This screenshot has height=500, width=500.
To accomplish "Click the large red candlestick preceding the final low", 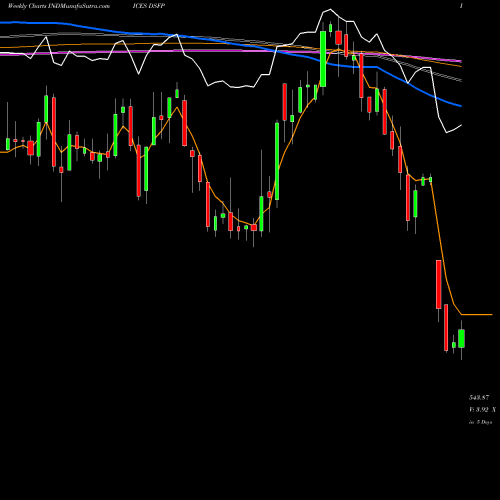I will pos(439,284).
